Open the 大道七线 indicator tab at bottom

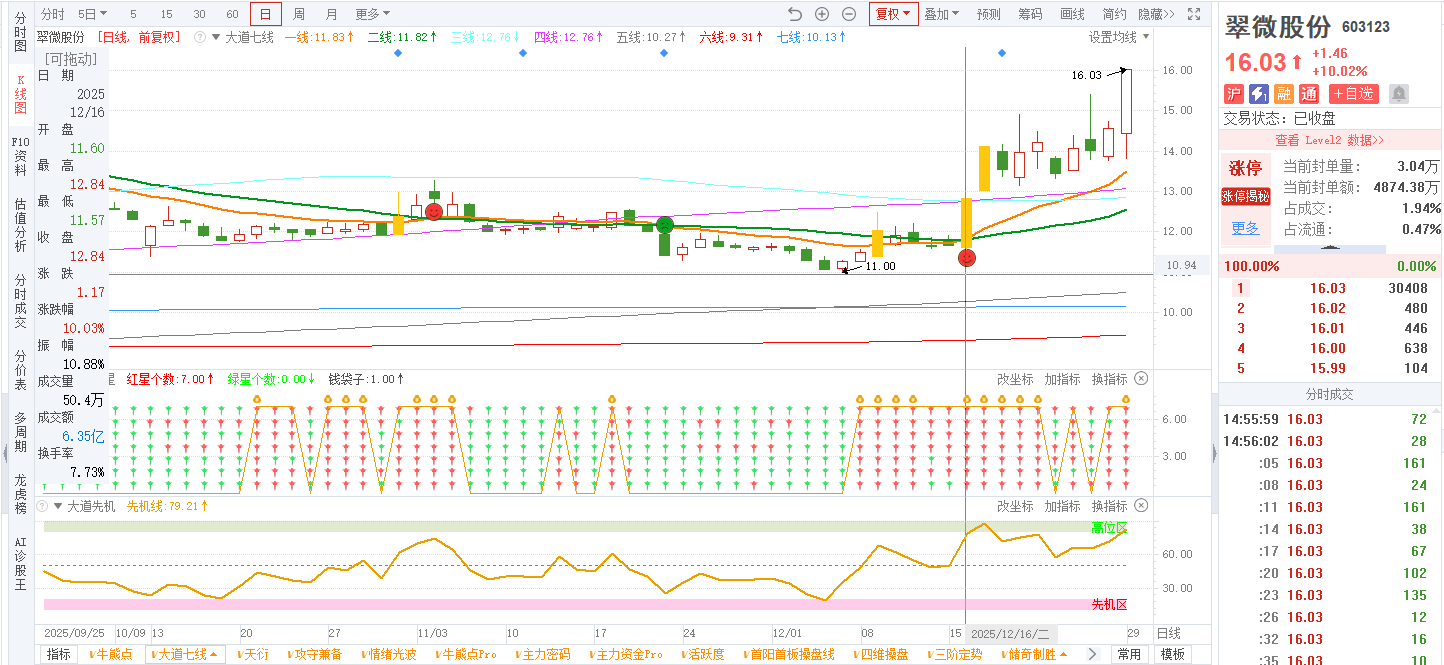point(185,654)
